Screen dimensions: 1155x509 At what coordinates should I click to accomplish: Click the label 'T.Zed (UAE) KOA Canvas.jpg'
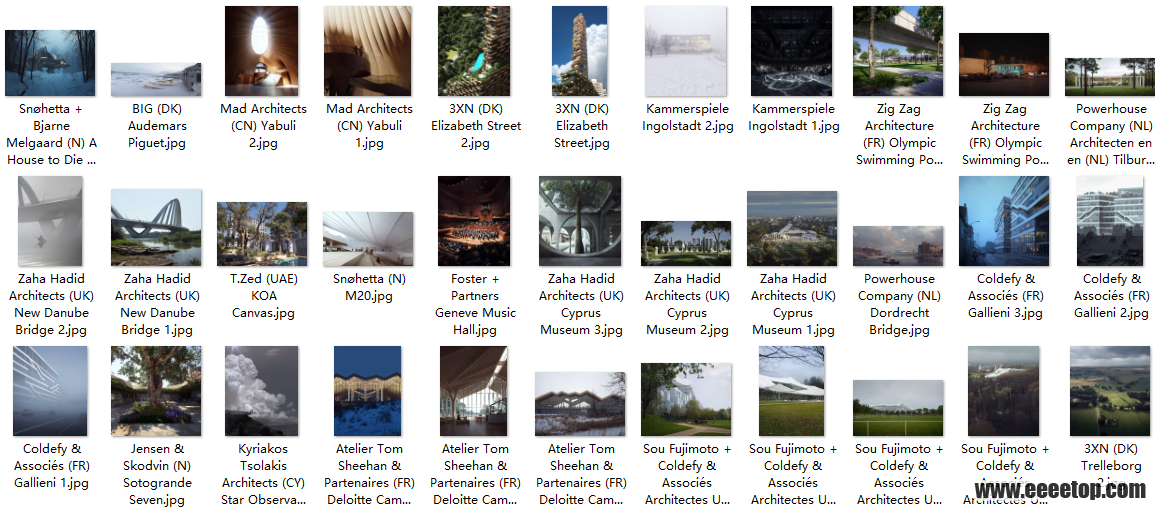(x=262, y=295)
